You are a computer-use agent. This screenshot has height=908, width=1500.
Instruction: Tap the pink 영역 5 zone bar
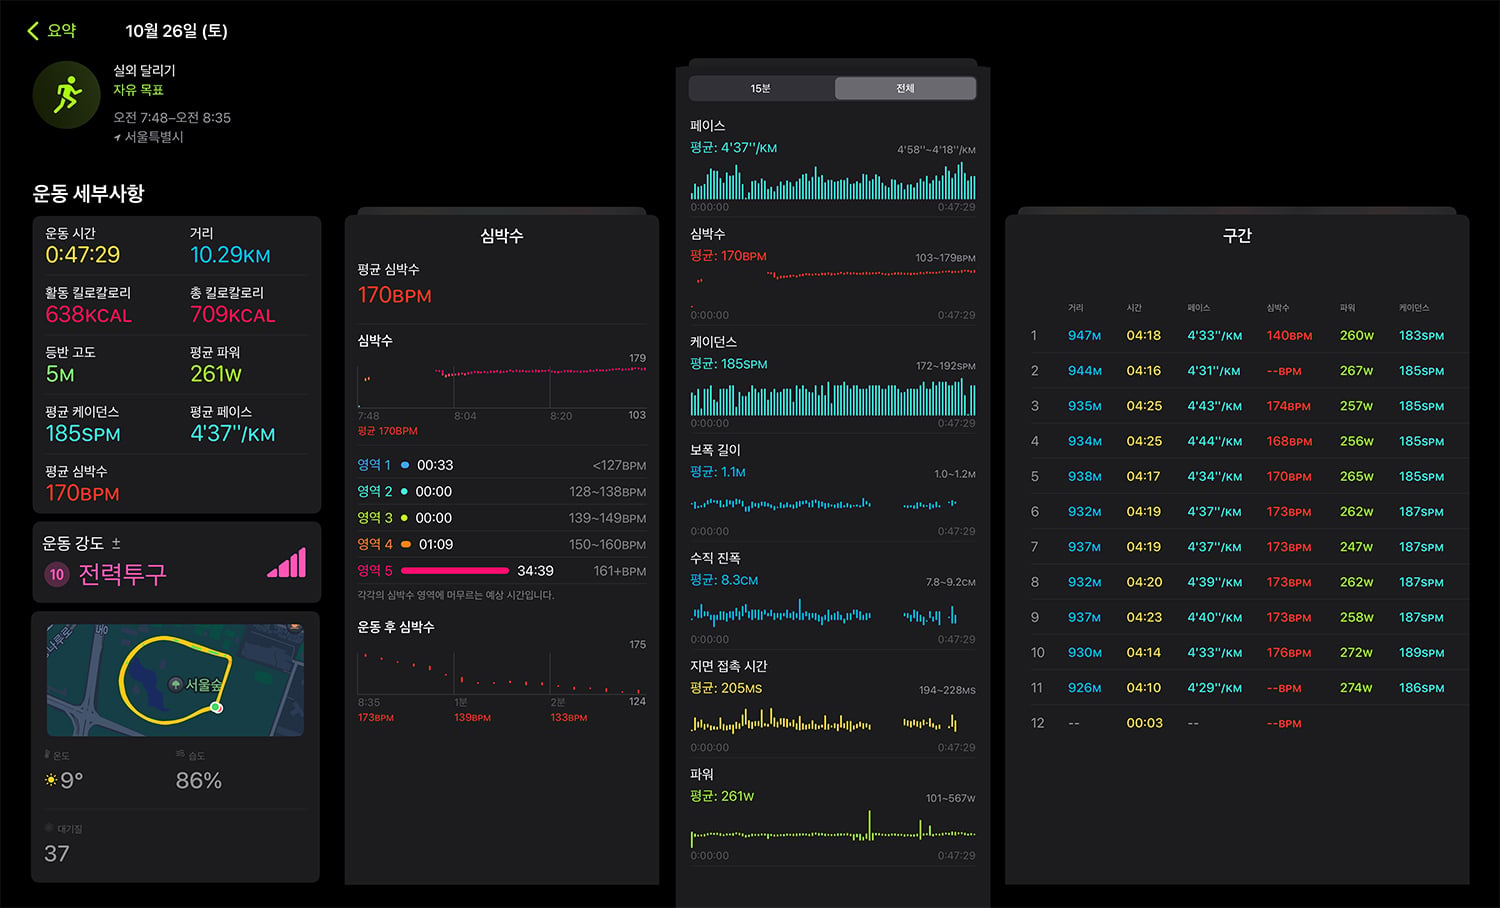pyautogui.click(x=455, y=571)
